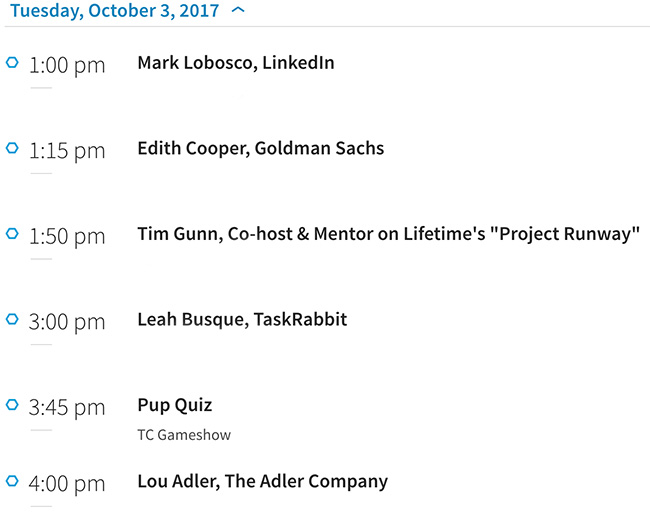
Task: Click the hexagon marker beside 1:50 pm
Action: (12, 233)
